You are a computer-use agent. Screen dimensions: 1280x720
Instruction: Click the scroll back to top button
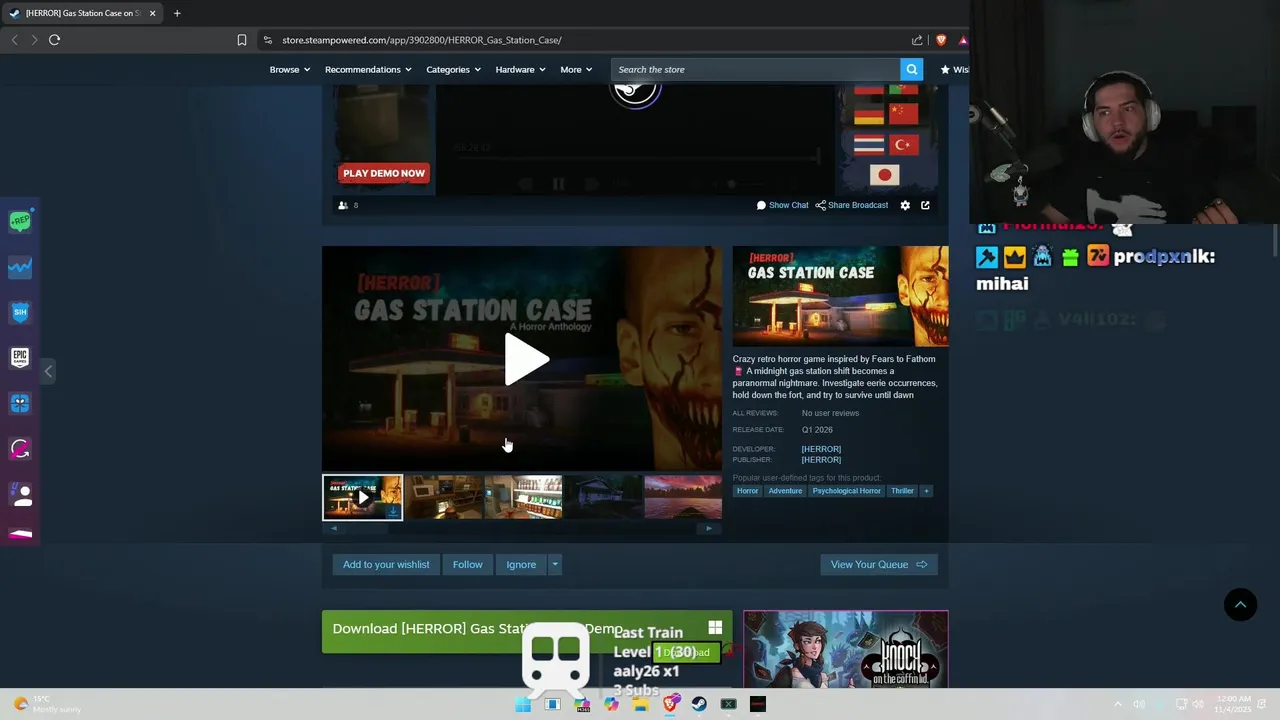coord(1240,604)
